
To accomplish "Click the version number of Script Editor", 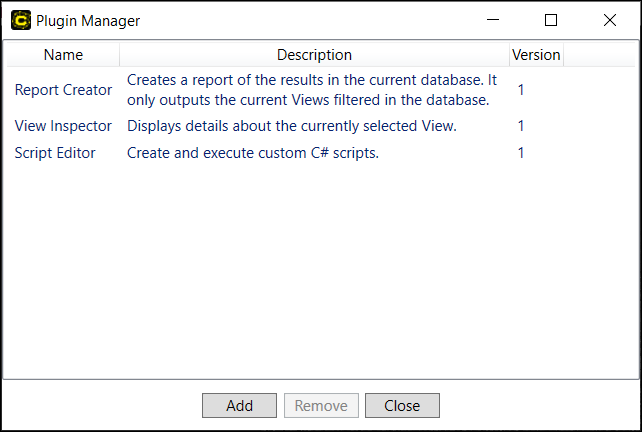I will [521, 153].
